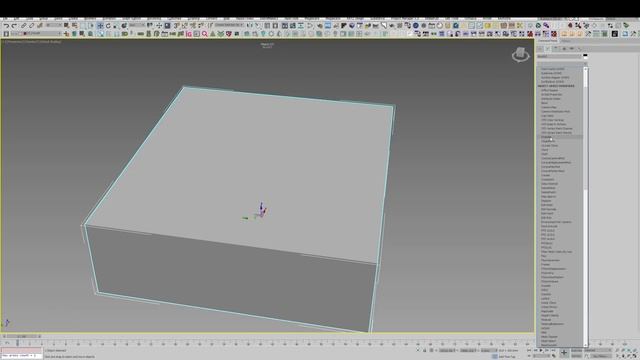Click the Maximize Viewport Toggle icon
The image size is (640, 360).
click(x=635, y=356)
